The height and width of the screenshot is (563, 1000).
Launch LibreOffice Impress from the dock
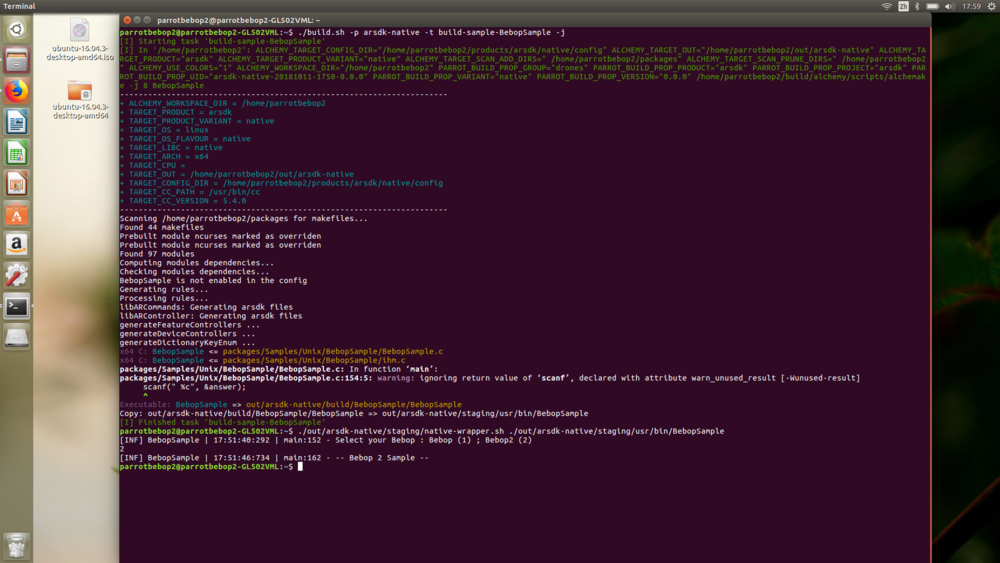point(16,184)
